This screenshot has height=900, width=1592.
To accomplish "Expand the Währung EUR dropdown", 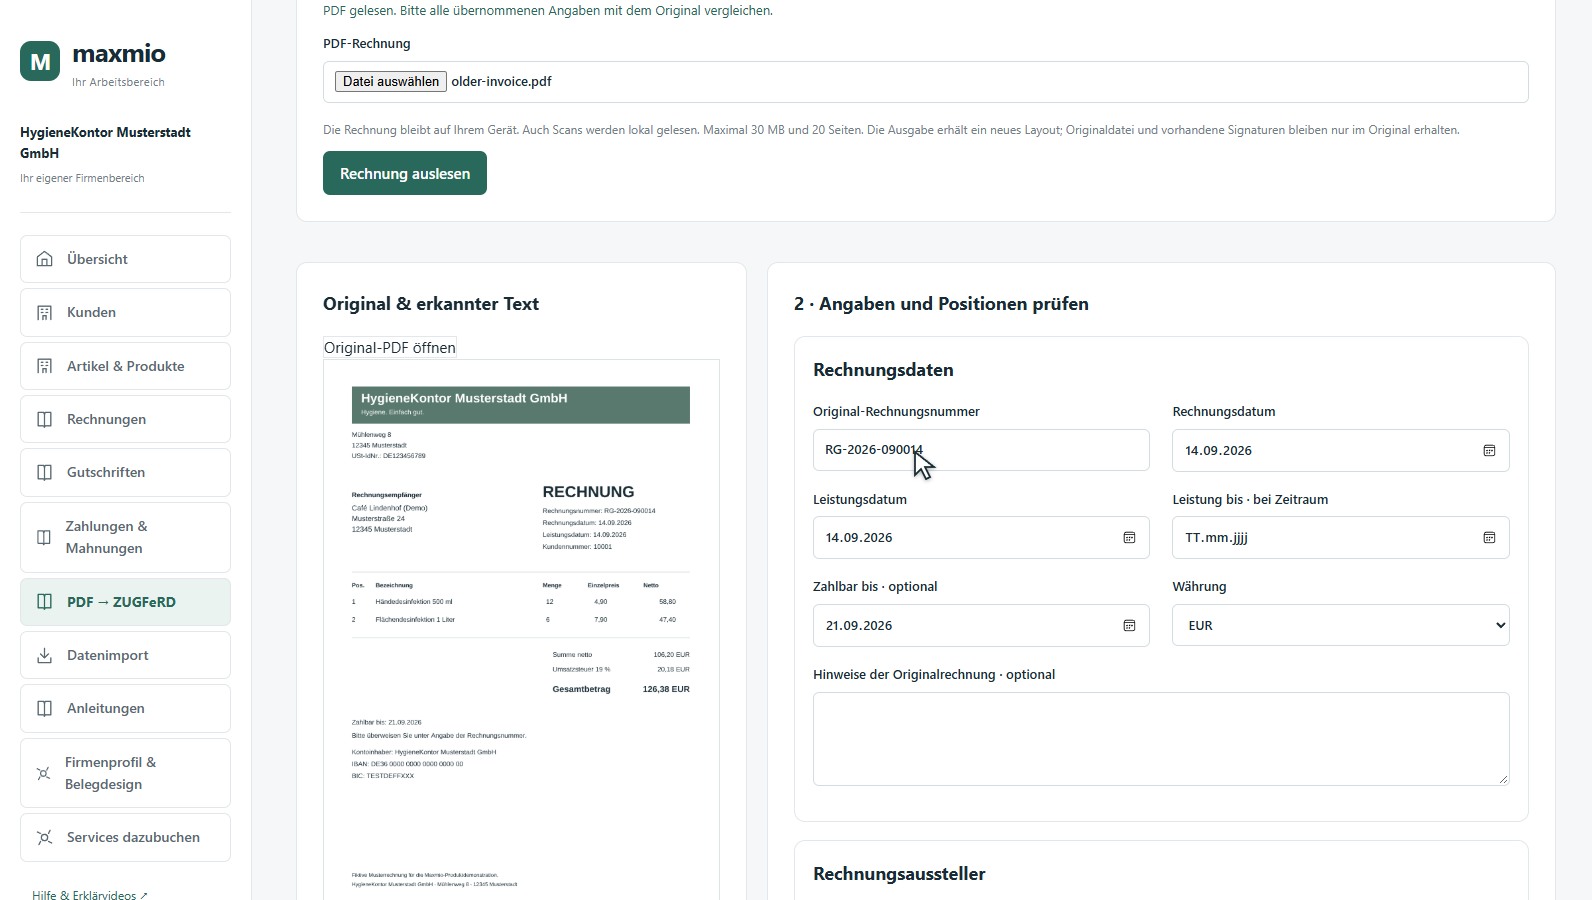I will 1340,625.
